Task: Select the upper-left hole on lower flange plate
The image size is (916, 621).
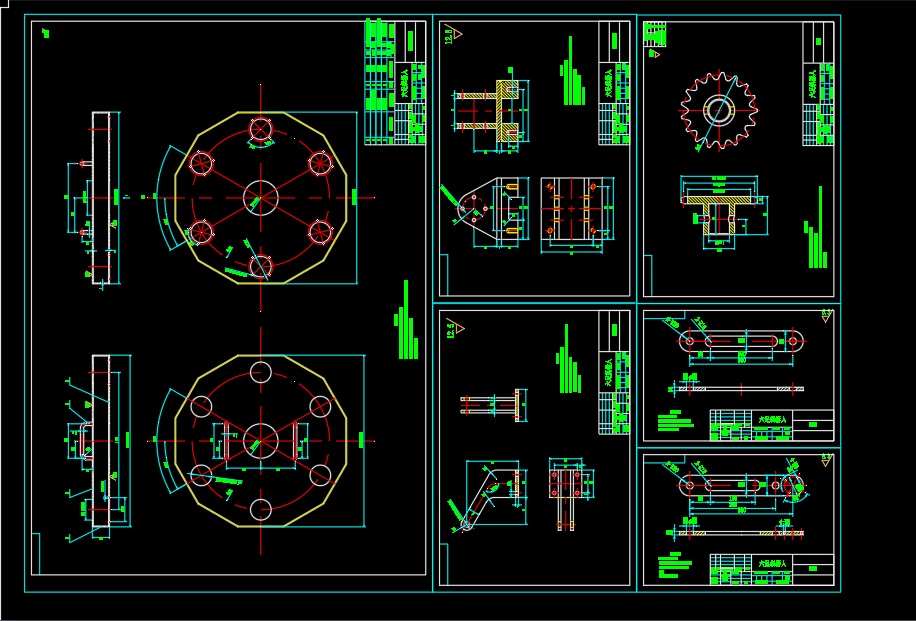Action: coord(201,407)
